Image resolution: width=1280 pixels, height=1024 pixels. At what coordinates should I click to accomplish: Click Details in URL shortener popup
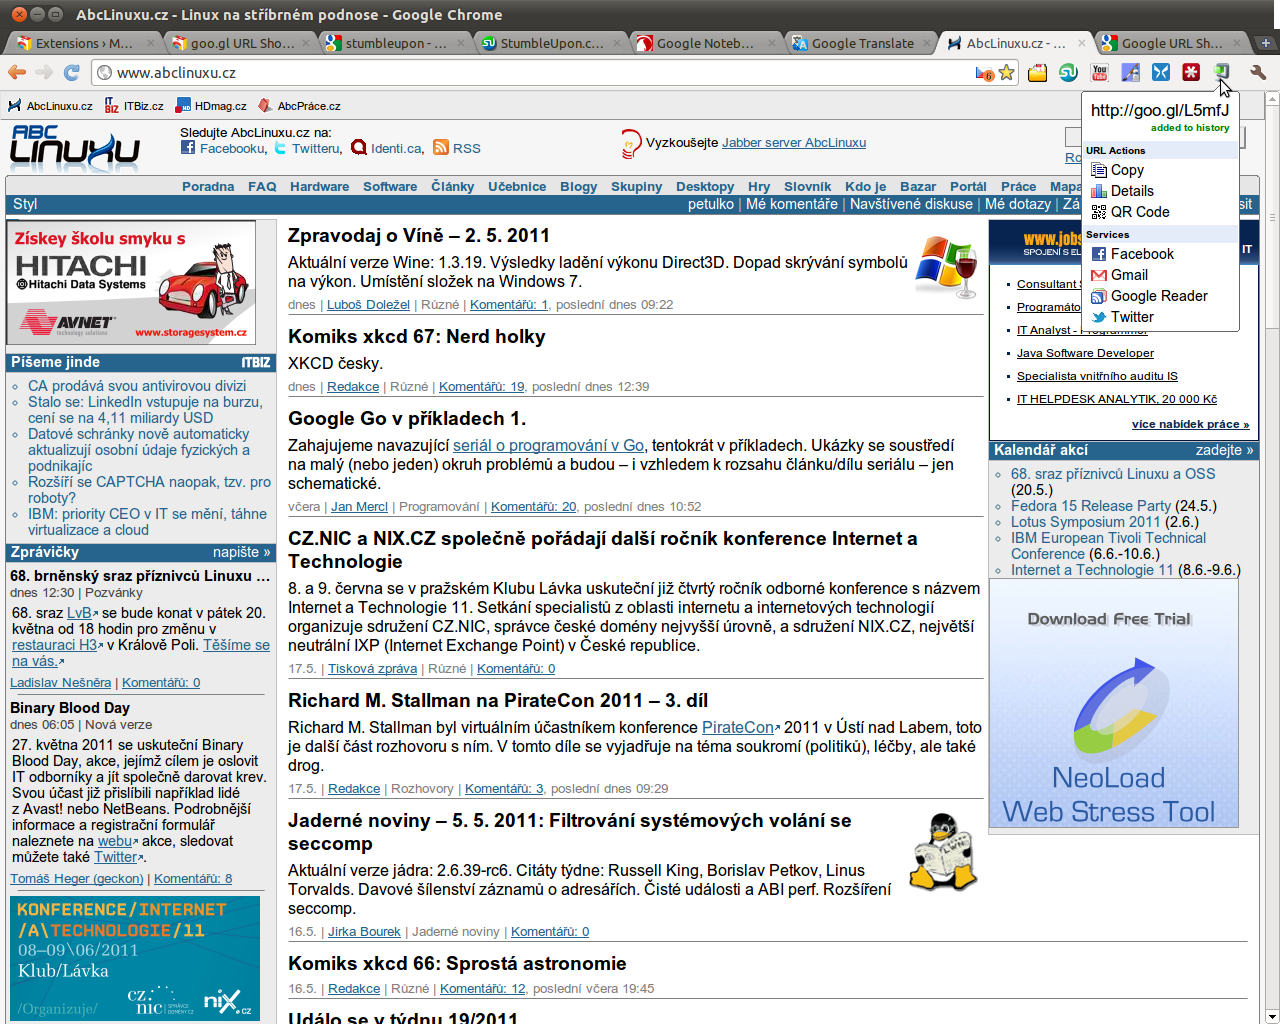coord(1132,191)
